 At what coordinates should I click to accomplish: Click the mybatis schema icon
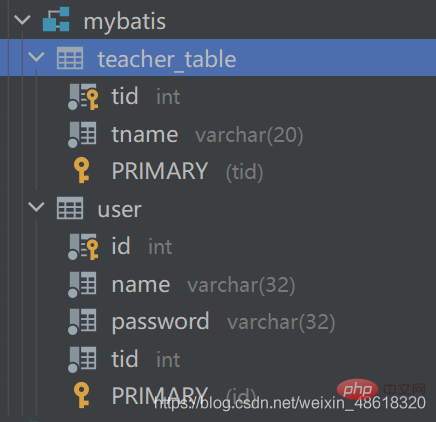click(56, 20)
